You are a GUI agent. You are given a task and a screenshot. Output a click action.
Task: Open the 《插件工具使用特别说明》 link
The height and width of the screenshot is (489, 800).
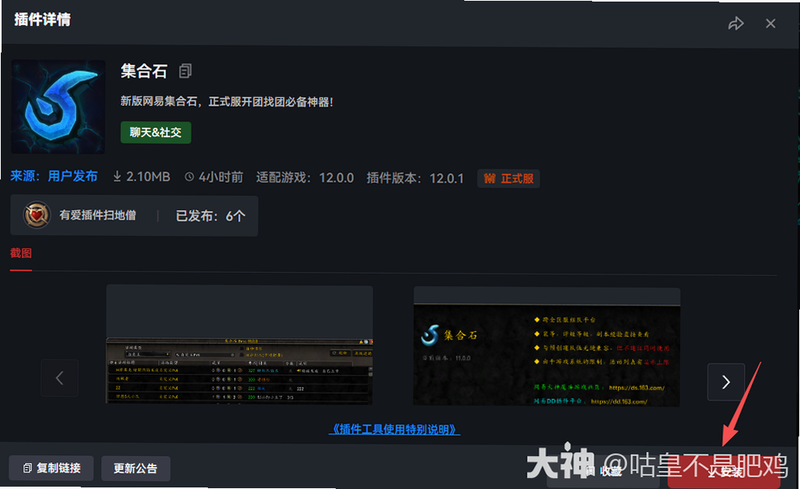pos(394,429)
